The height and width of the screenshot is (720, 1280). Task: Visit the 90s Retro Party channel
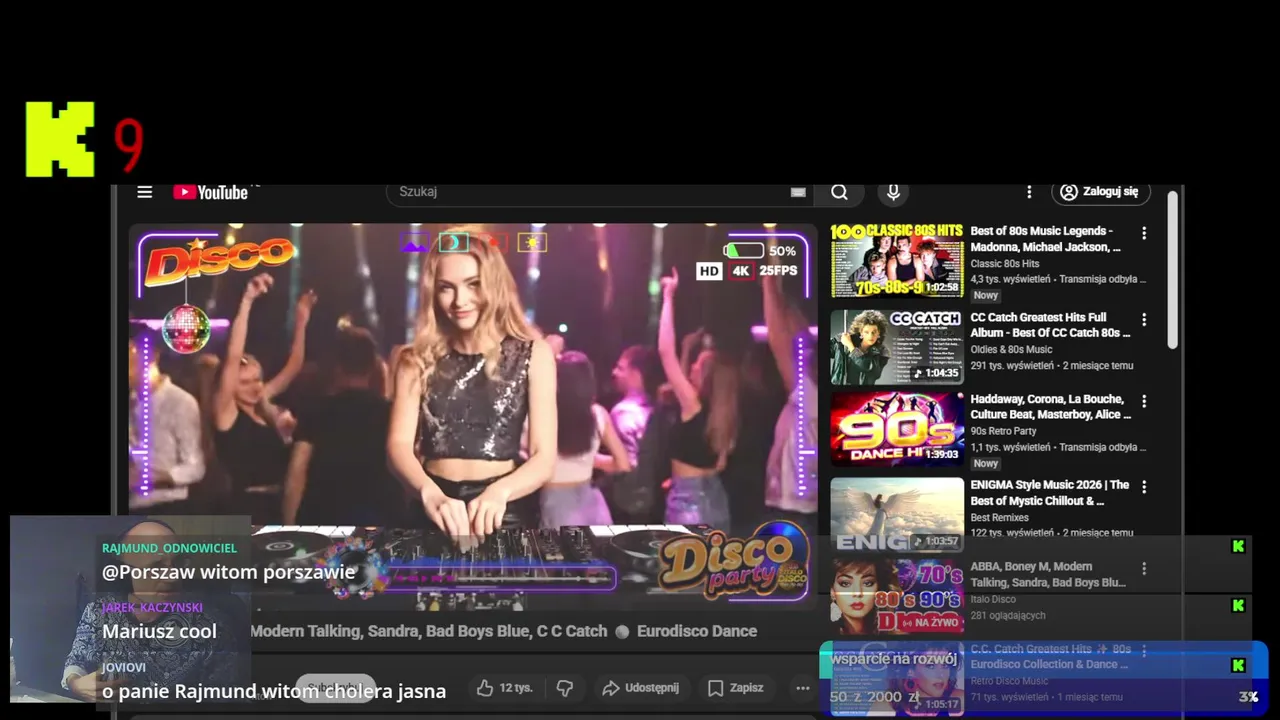pos(1003,431)
